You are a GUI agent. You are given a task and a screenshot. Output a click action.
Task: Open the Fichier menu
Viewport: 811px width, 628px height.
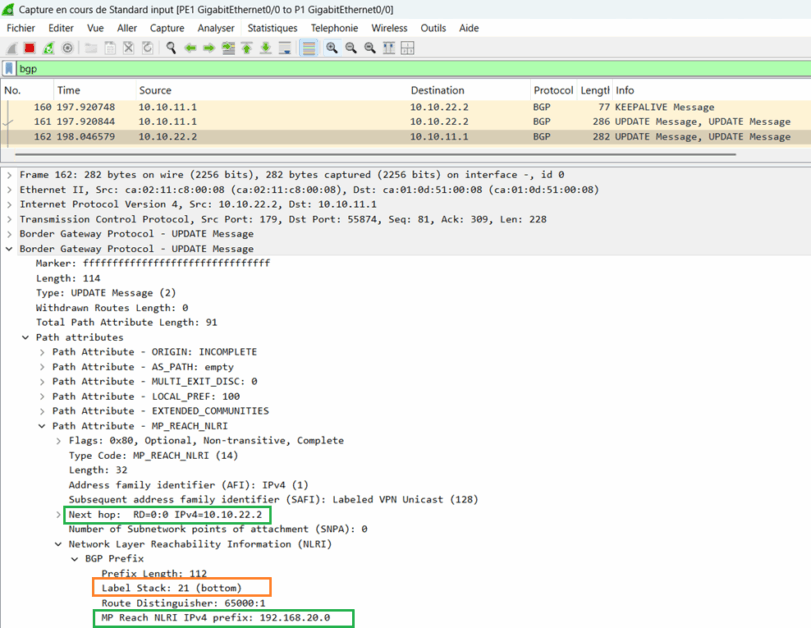pyautogui.click(x=21, y=28)
